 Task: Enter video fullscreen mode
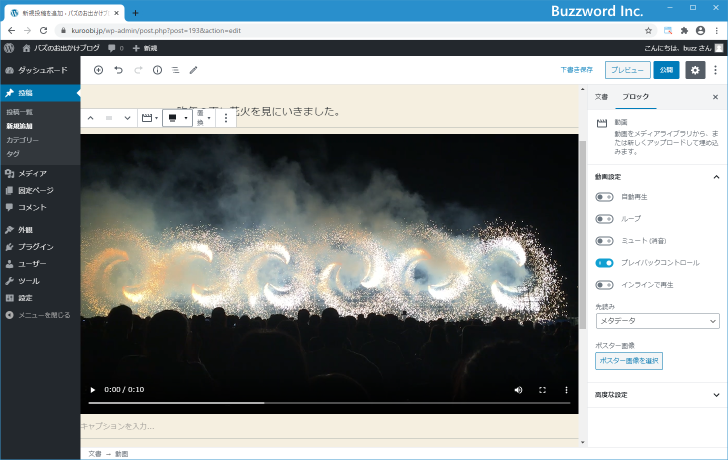[x=542, y=389]
